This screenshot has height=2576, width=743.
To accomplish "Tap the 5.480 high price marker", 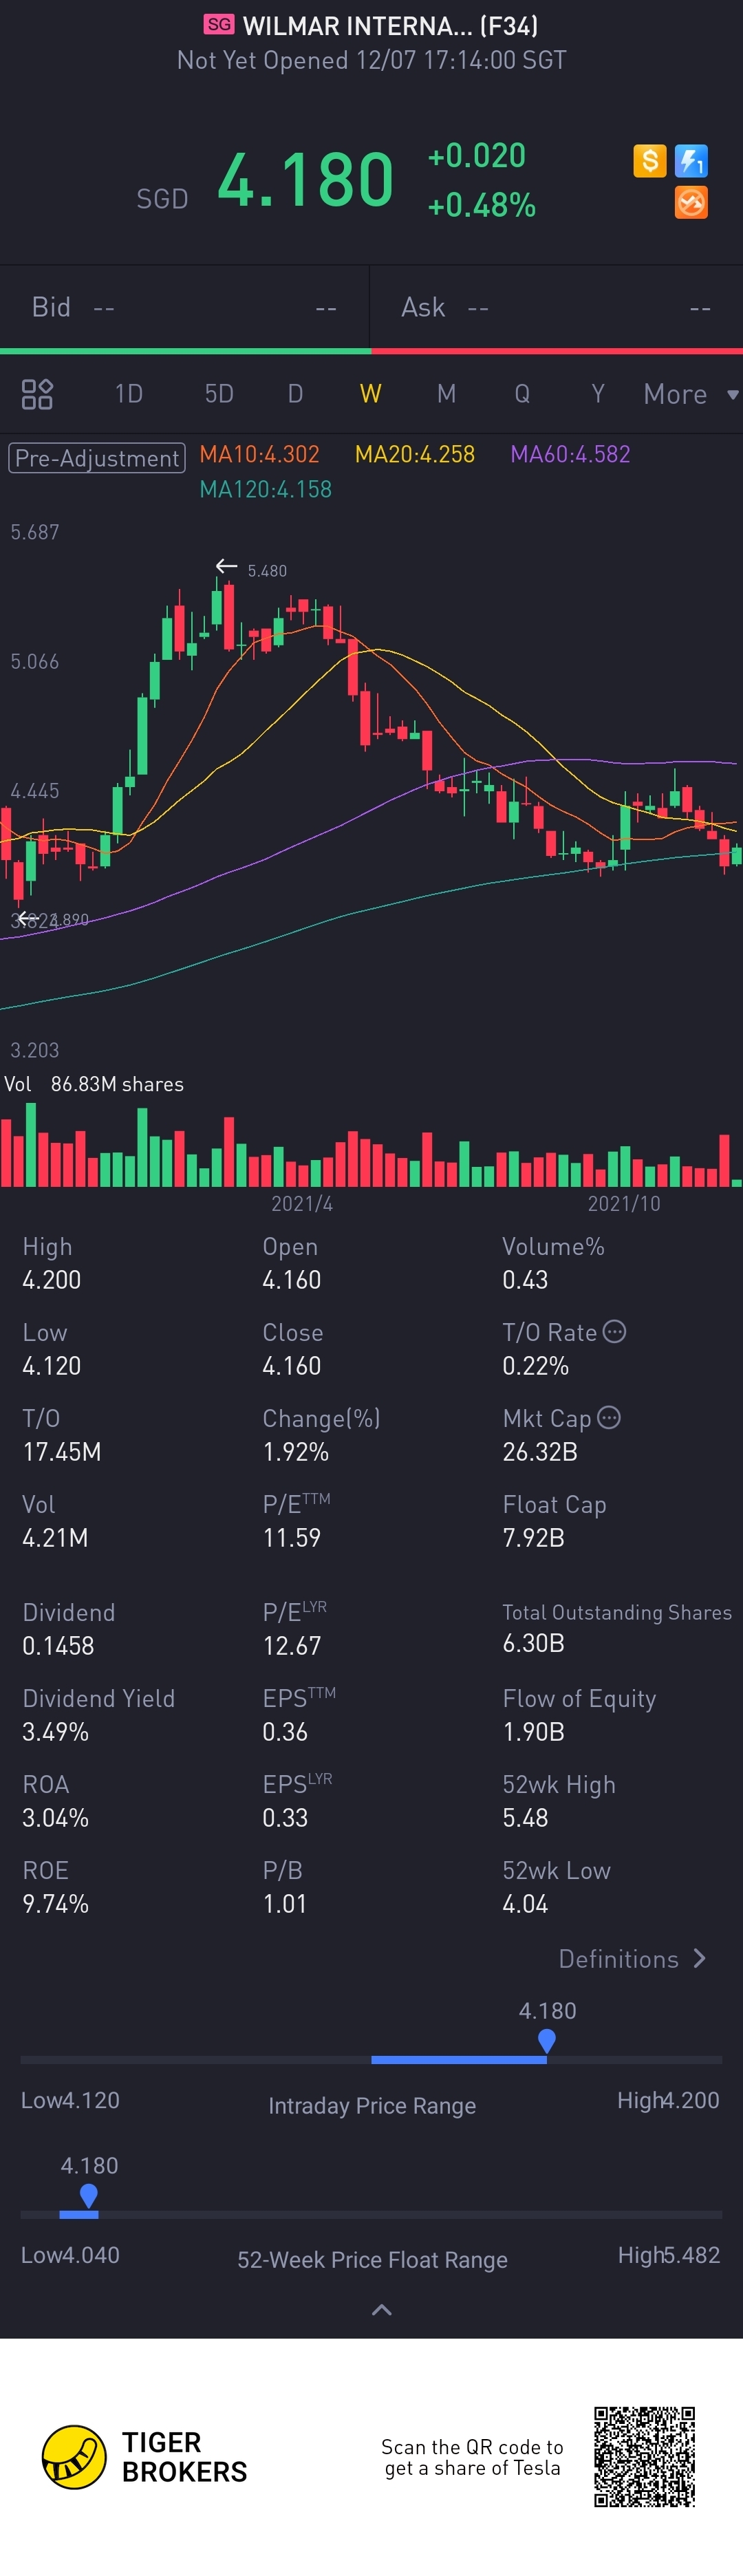I will coord(267,570).
